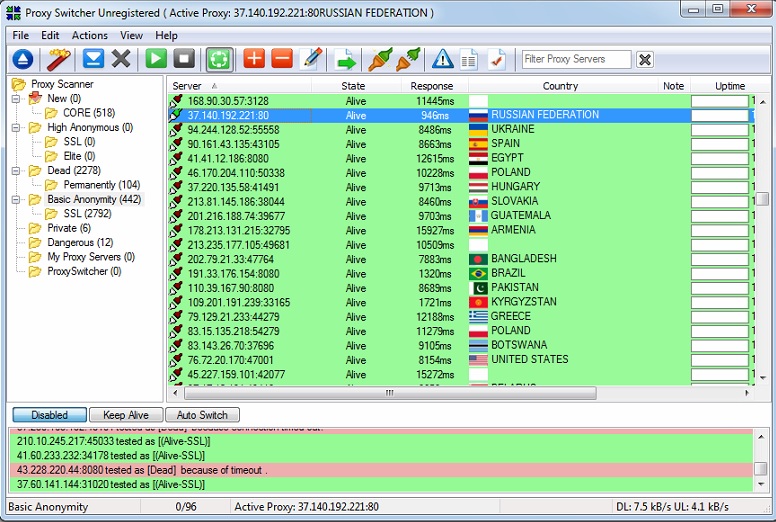Sort by the Server column header
Screen dimensions: 776x522
point(240,86)
